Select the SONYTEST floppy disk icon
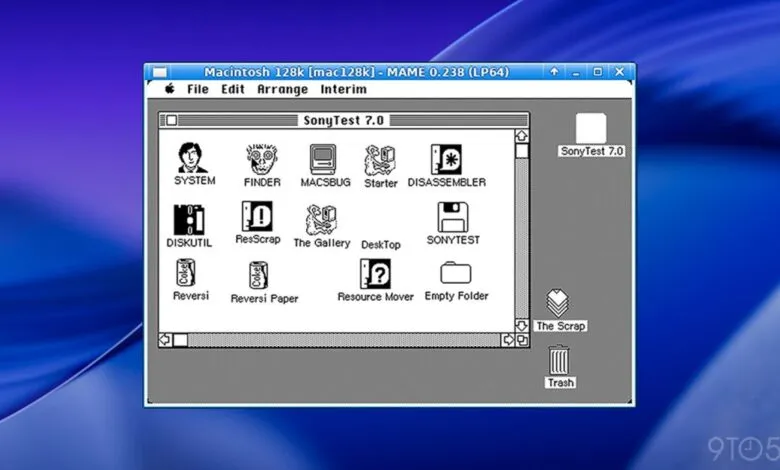Image resolution: width=780 pixels, height=470 pixels. [x=453, y=217]
